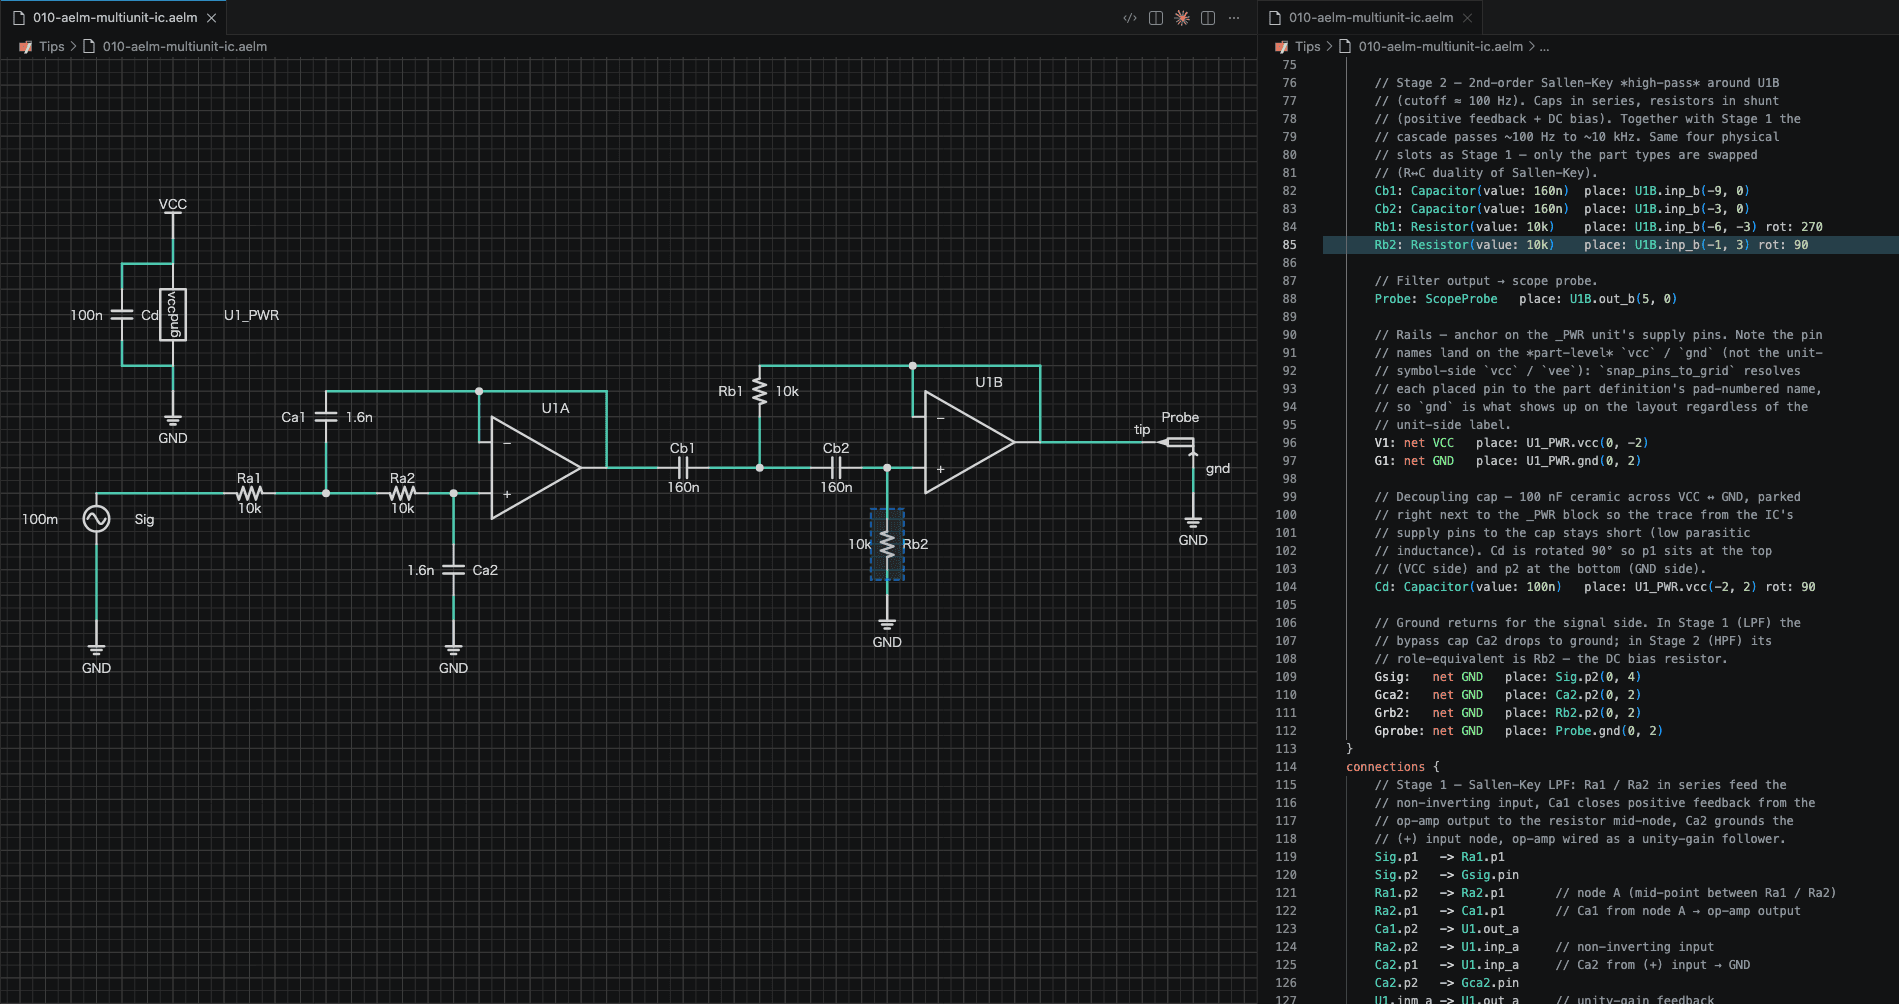Click the 'Cb1: Capacitor' code line

coord(1561,191)
